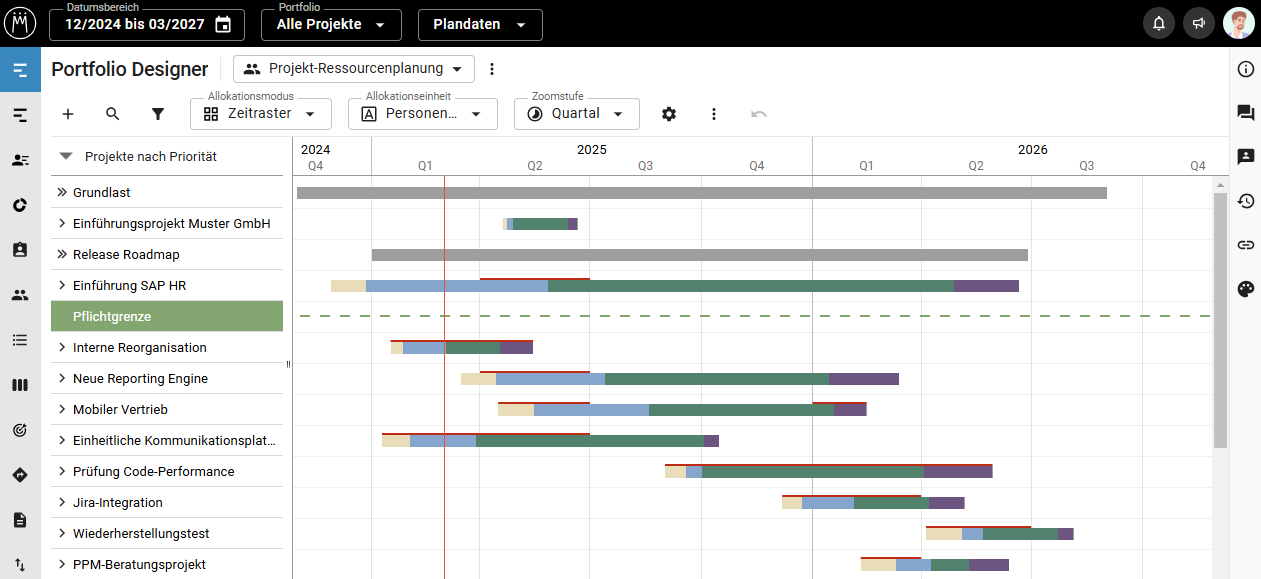
Task: Expand the Grundlast double chevron
Action: (62, 192)
